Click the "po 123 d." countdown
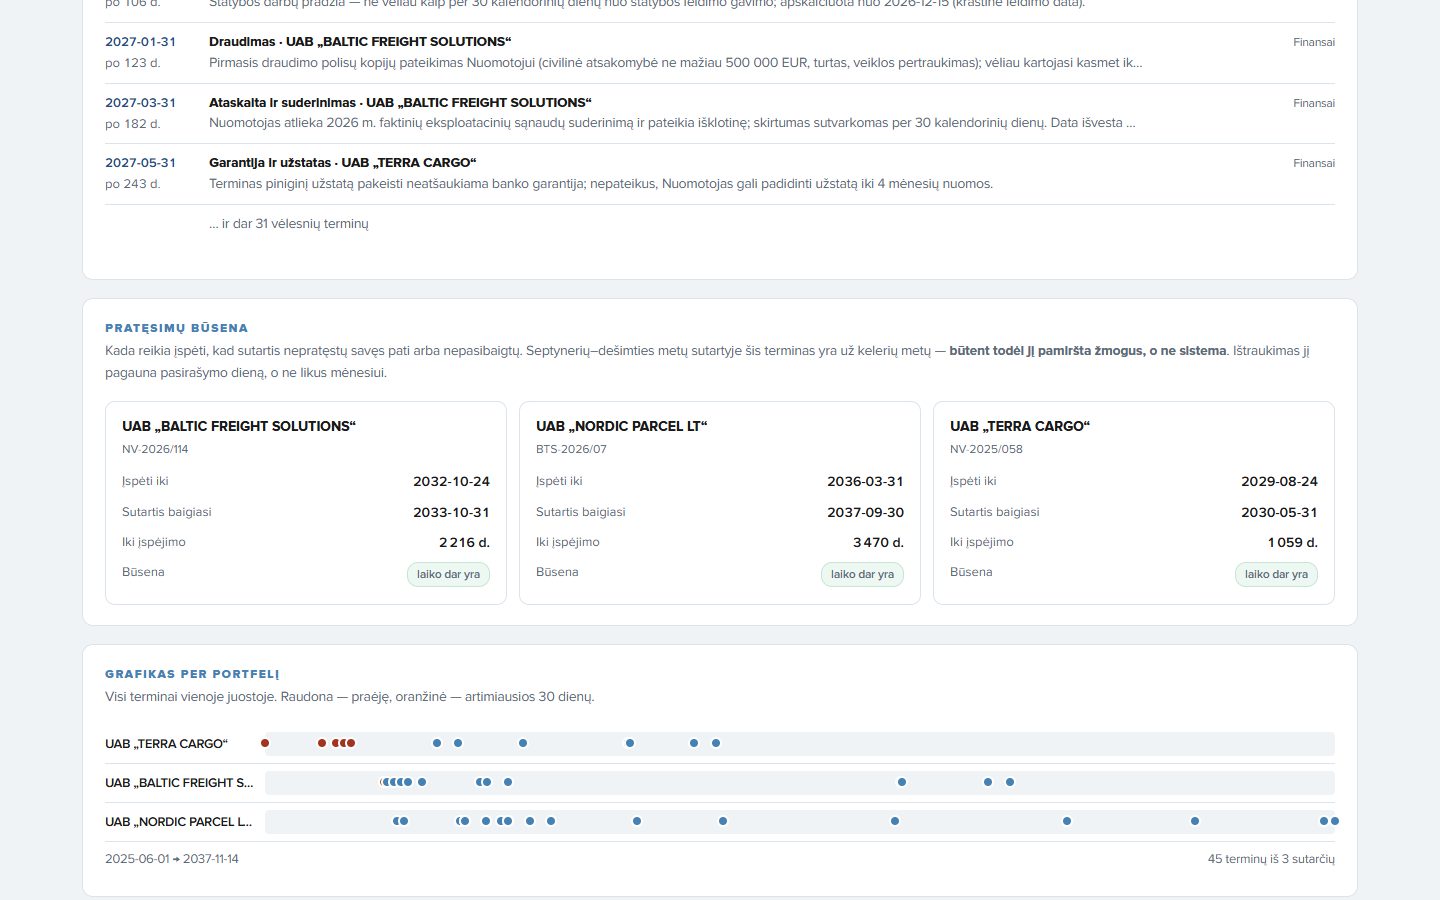This screenshot has width=1440, height=900. 133,63
